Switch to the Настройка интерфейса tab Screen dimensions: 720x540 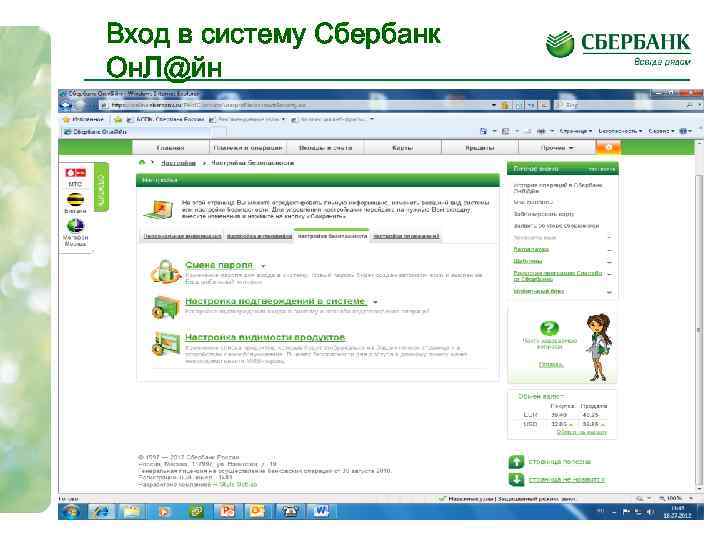click(x=259, y=236)
